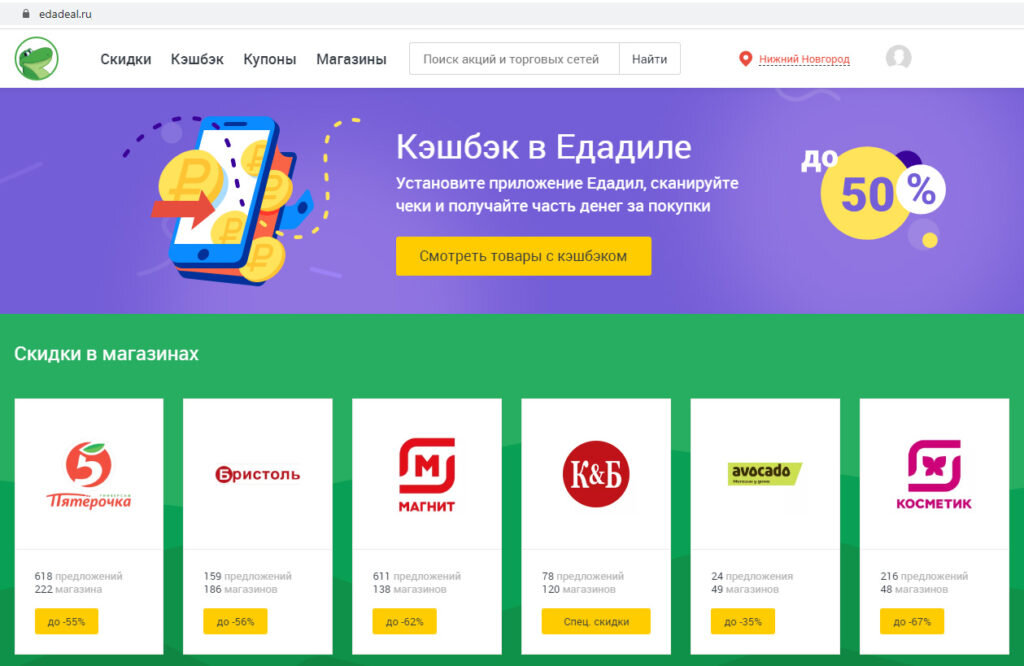Click the К&Б red circle logo

596,474
